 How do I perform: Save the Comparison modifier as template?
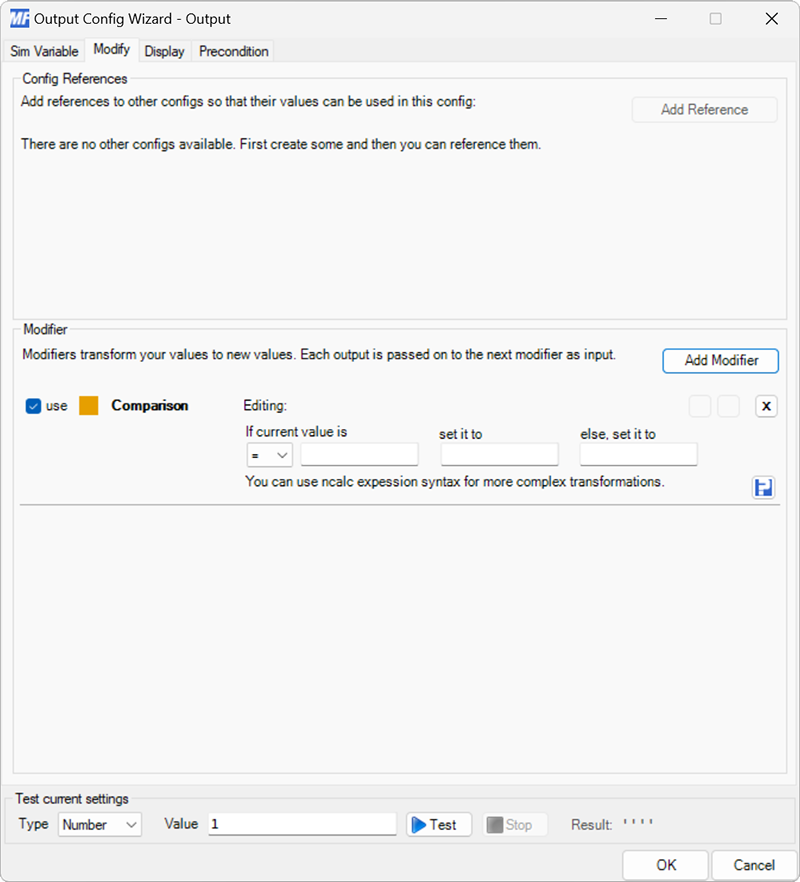point(764,487)
